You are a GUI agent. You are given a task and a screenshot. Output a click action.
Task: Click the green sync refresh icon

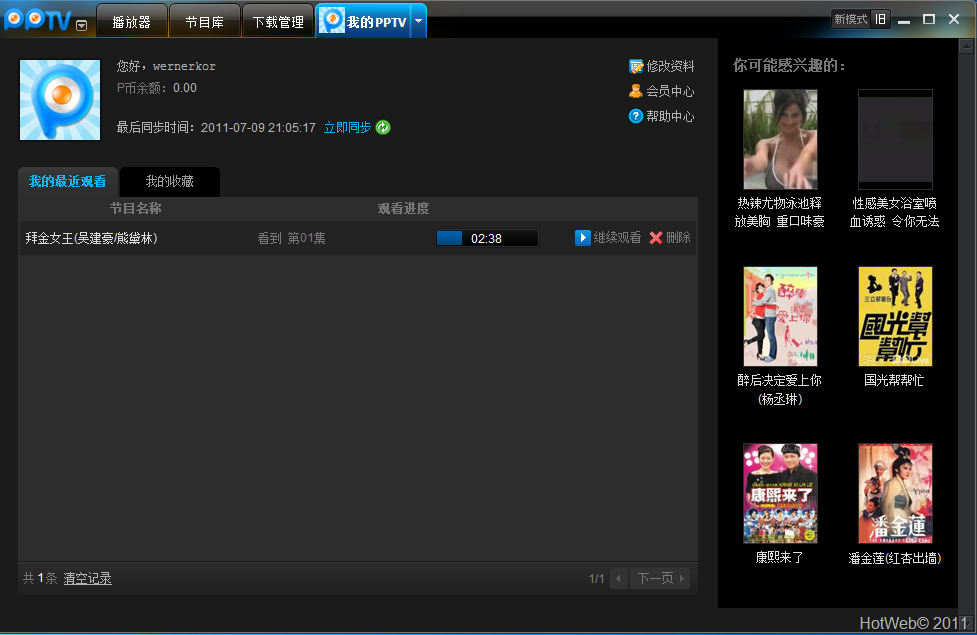click(383, 127)
